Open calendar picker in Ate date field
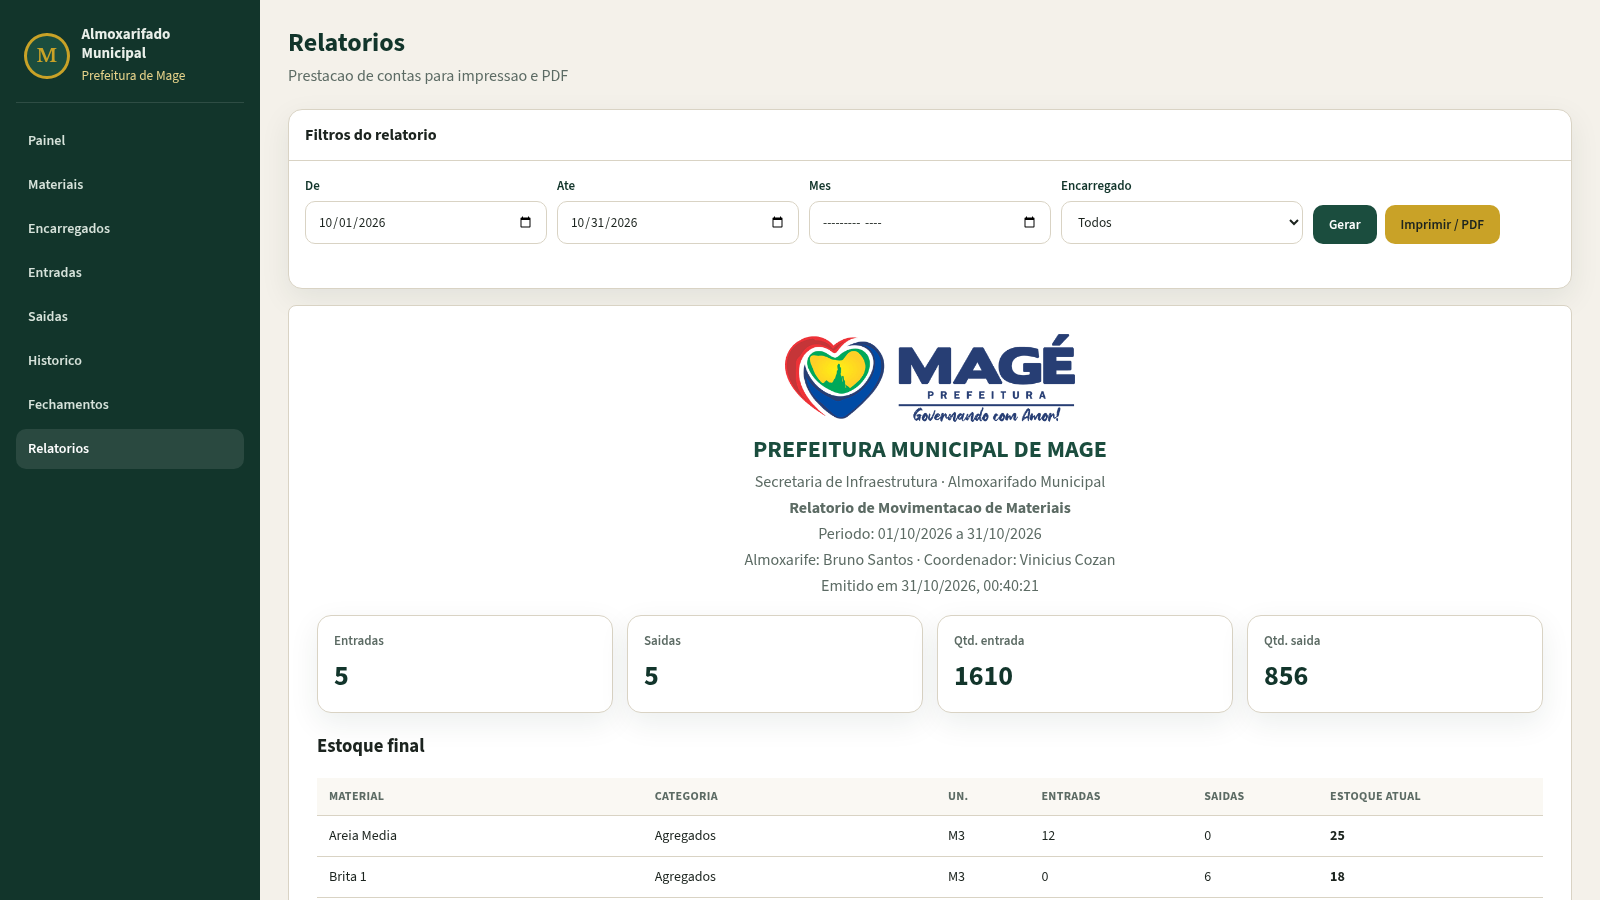The width and height of the screenshot is (1600, 900). click(778, 222)
